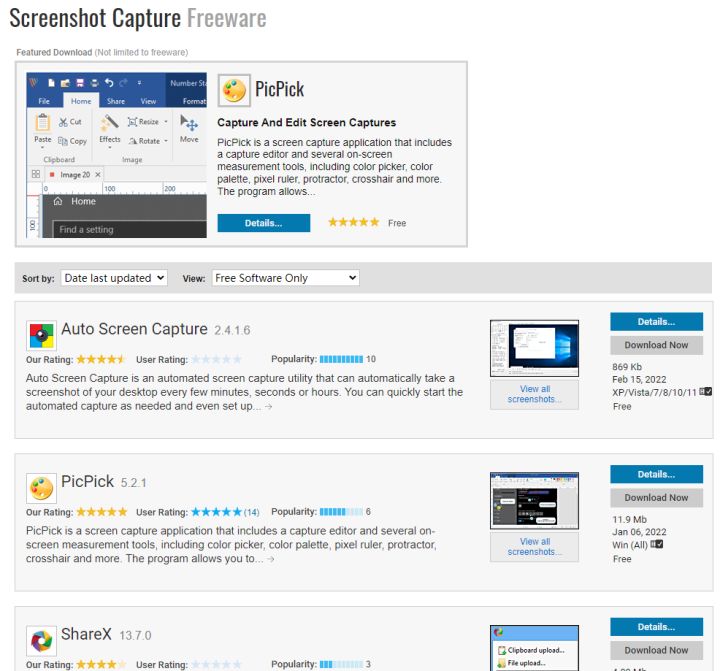
Task: Click the 'Feb 15, 2022' date text
Action: click(639, 379)
